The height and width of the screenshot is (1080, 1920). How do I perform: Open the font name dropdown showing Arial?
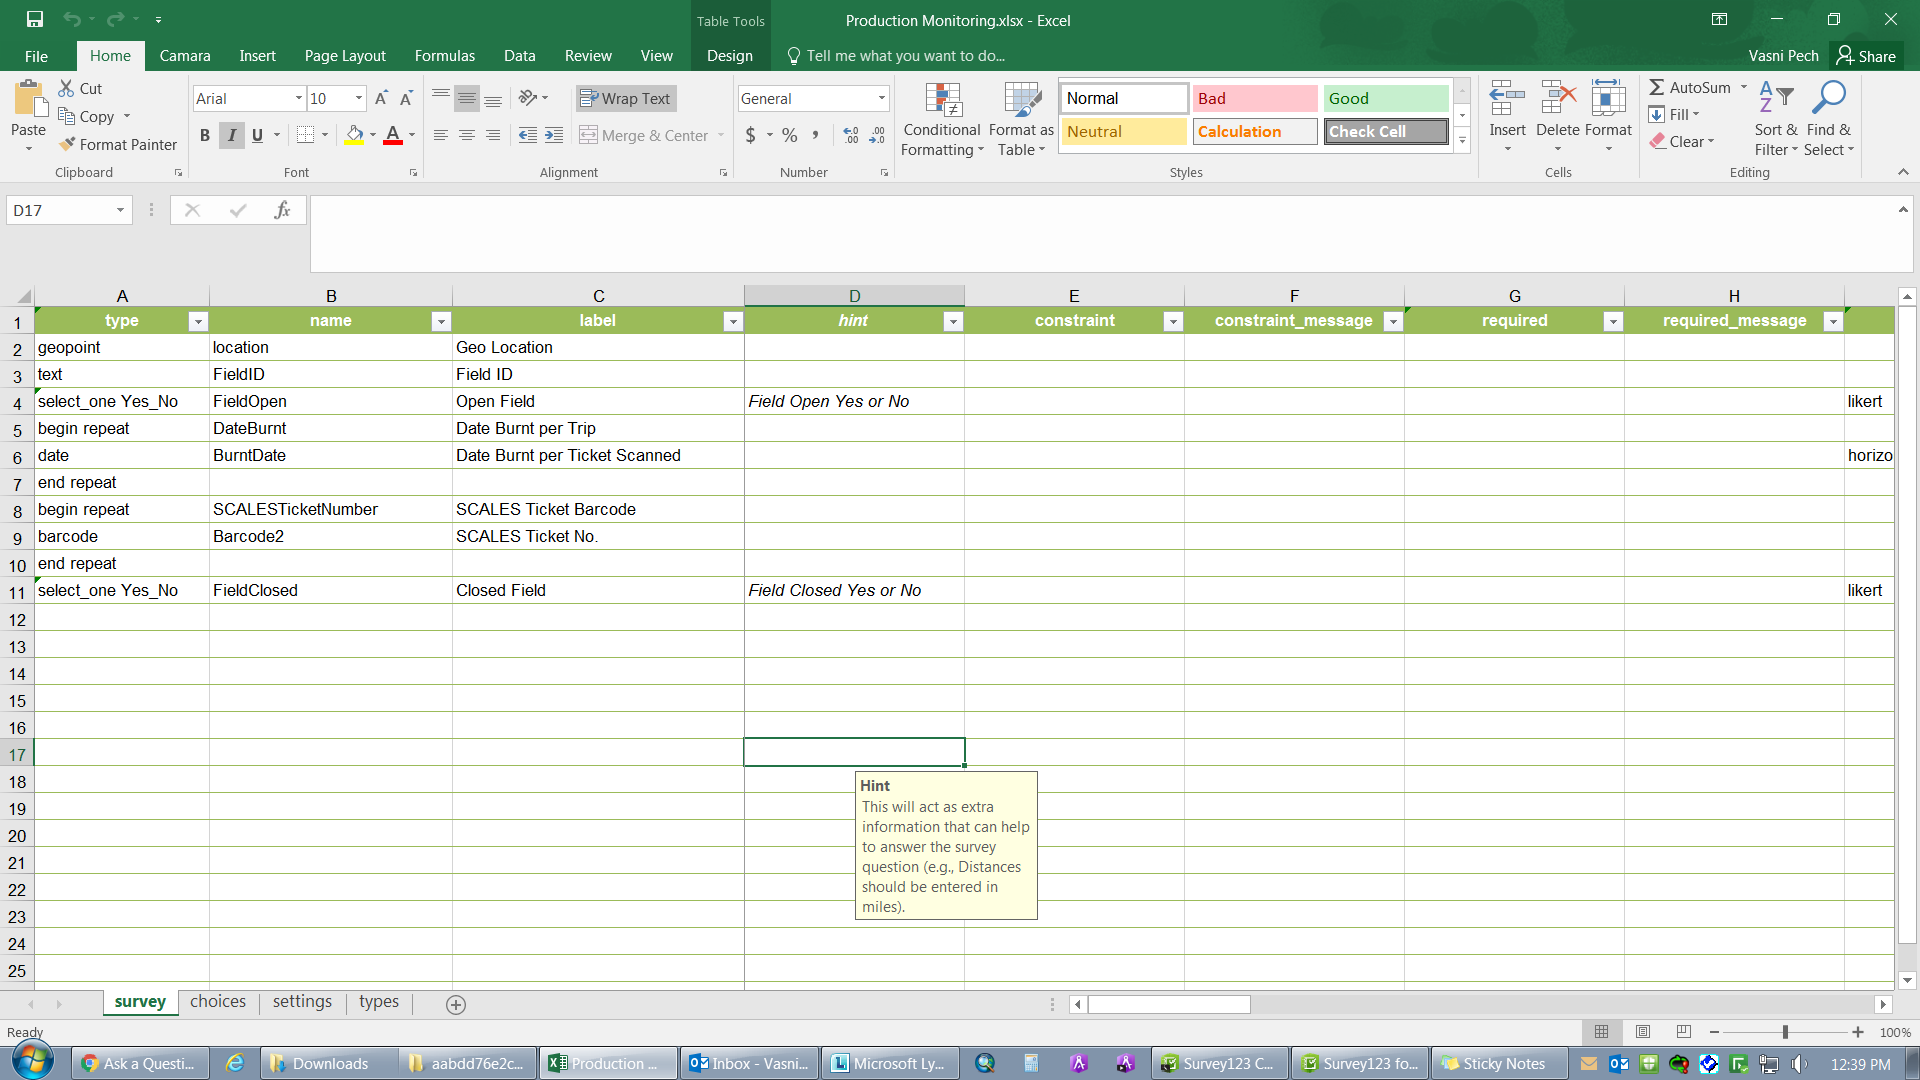(298, 98)
